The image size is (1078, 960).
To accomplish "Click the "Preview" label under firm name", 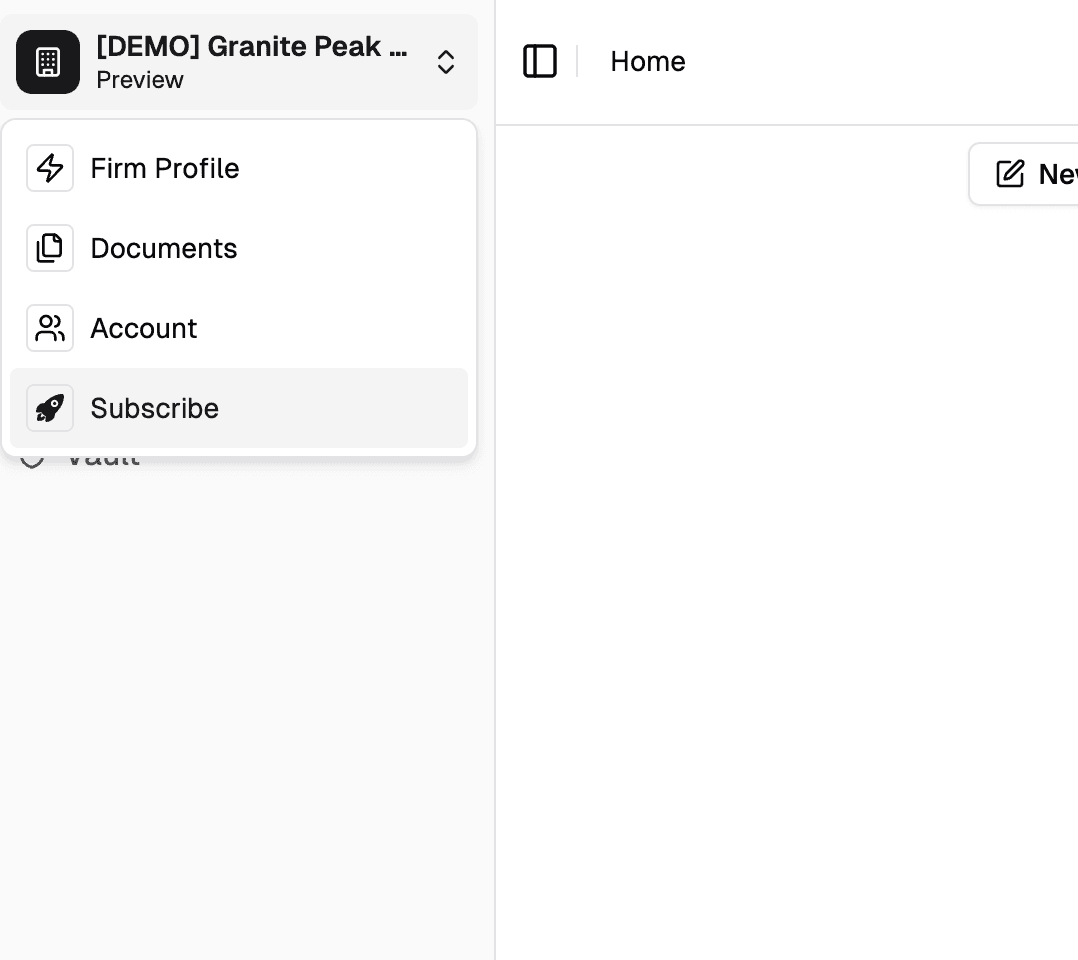I will pyautogui.click(x=140, y=80).
